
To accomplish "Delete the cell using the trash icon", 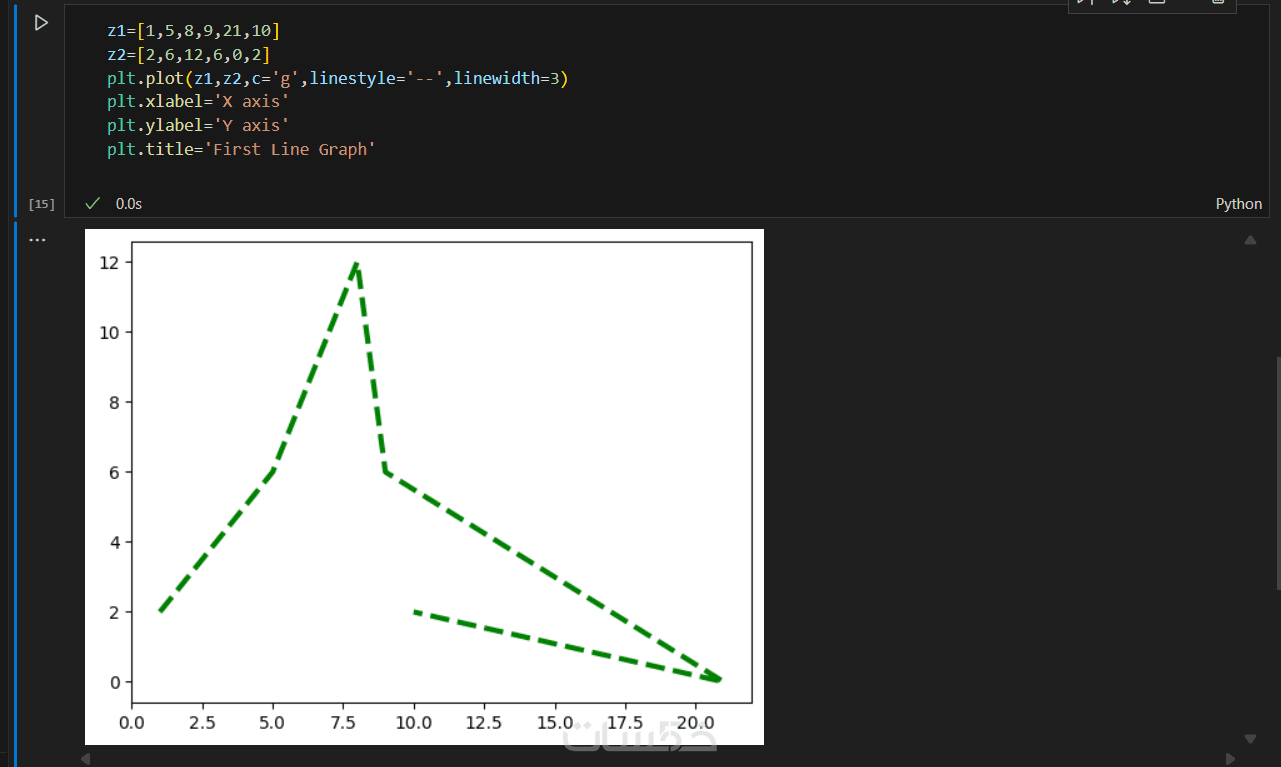I will pyautogui.click(x=1217, y=3).
